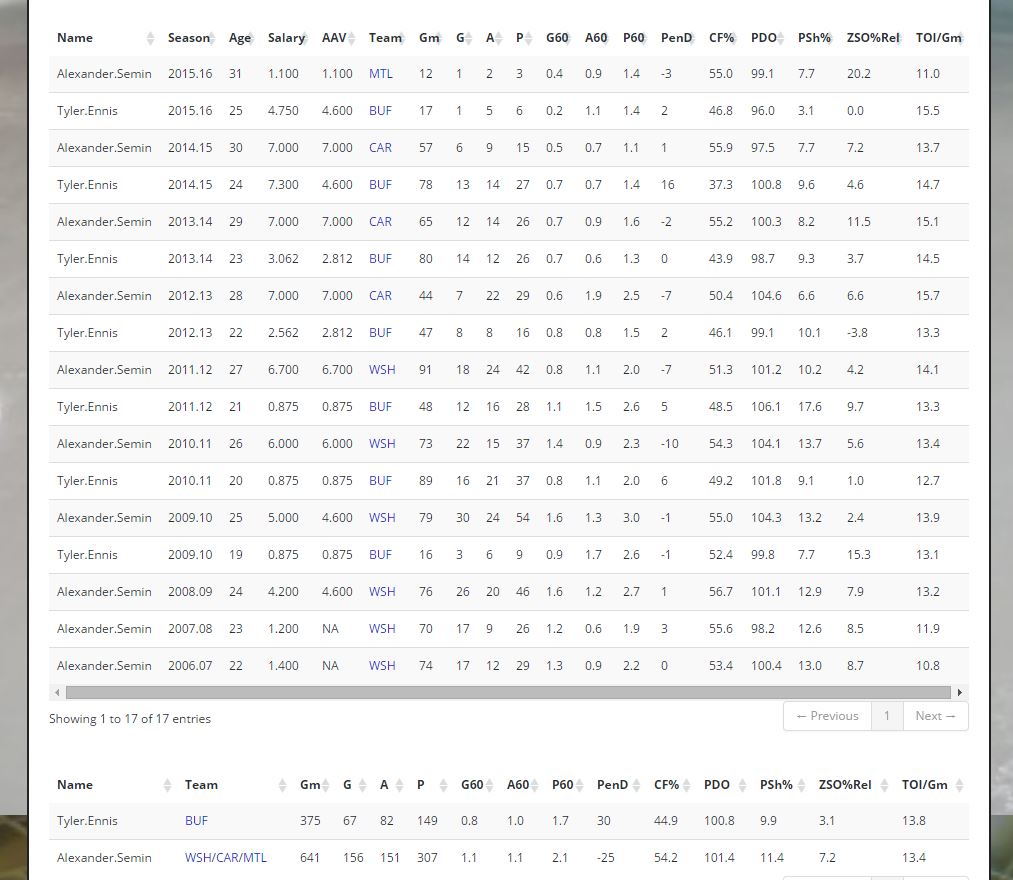This screenshot has width=1013, height=880.
Task: Sort top table by G column
Action: point(463,37)
